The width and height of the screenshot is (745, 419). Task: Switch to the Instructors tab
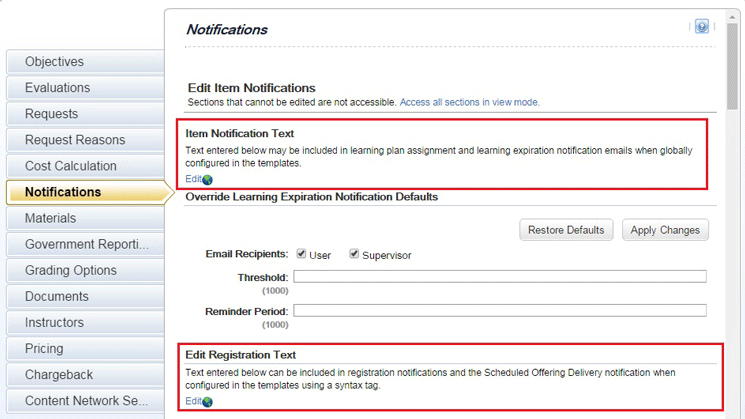(x=84, y=322)
